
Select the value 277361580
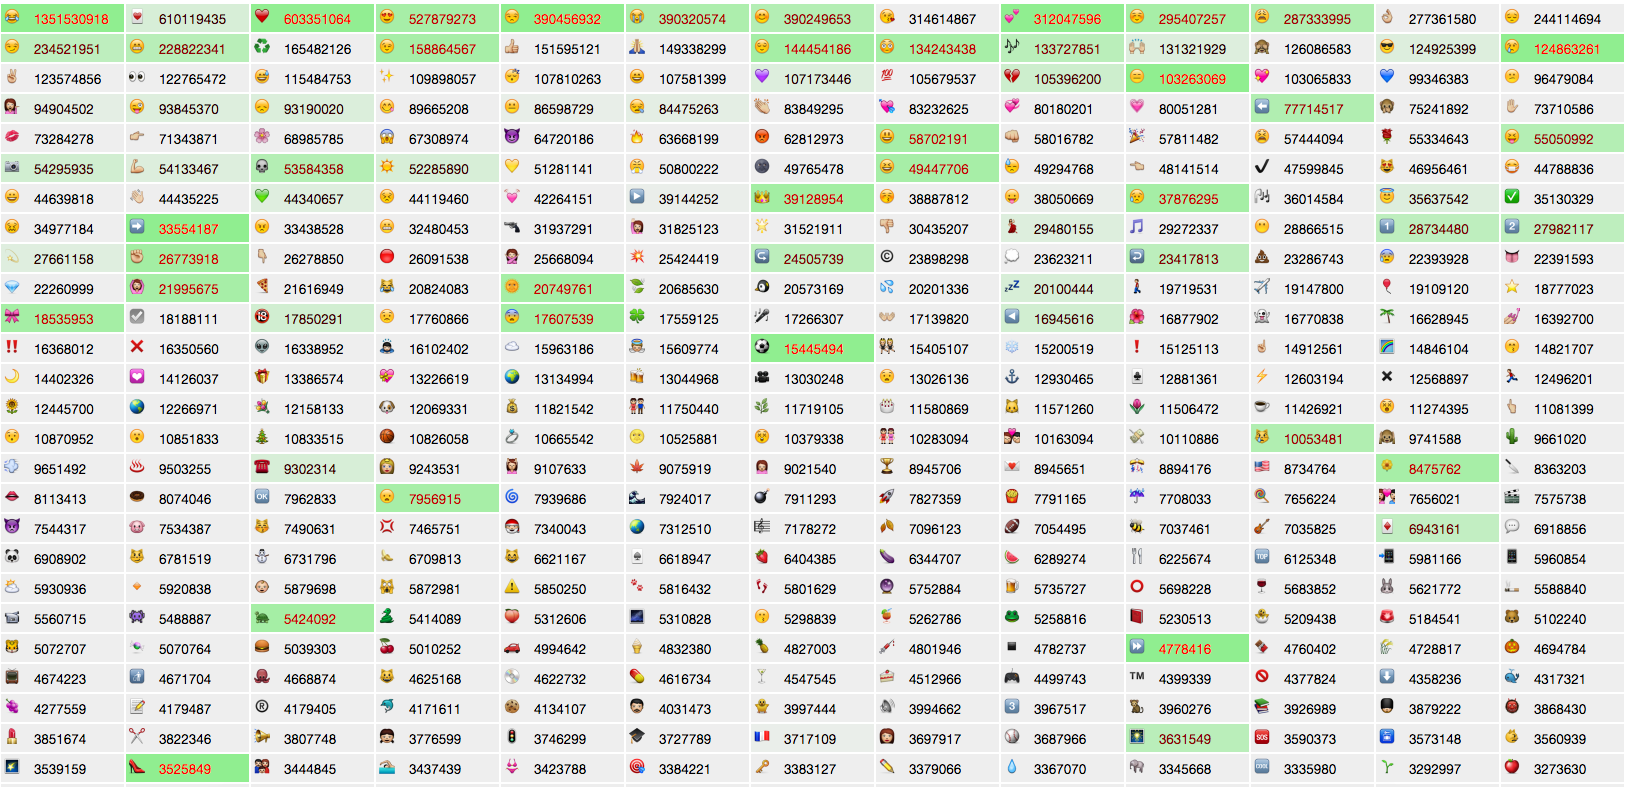pos(1442,19)
